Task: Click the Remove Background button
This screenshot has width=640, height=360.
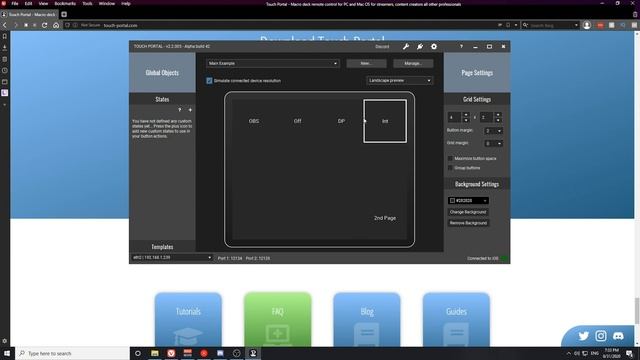Action: [468, 223]
